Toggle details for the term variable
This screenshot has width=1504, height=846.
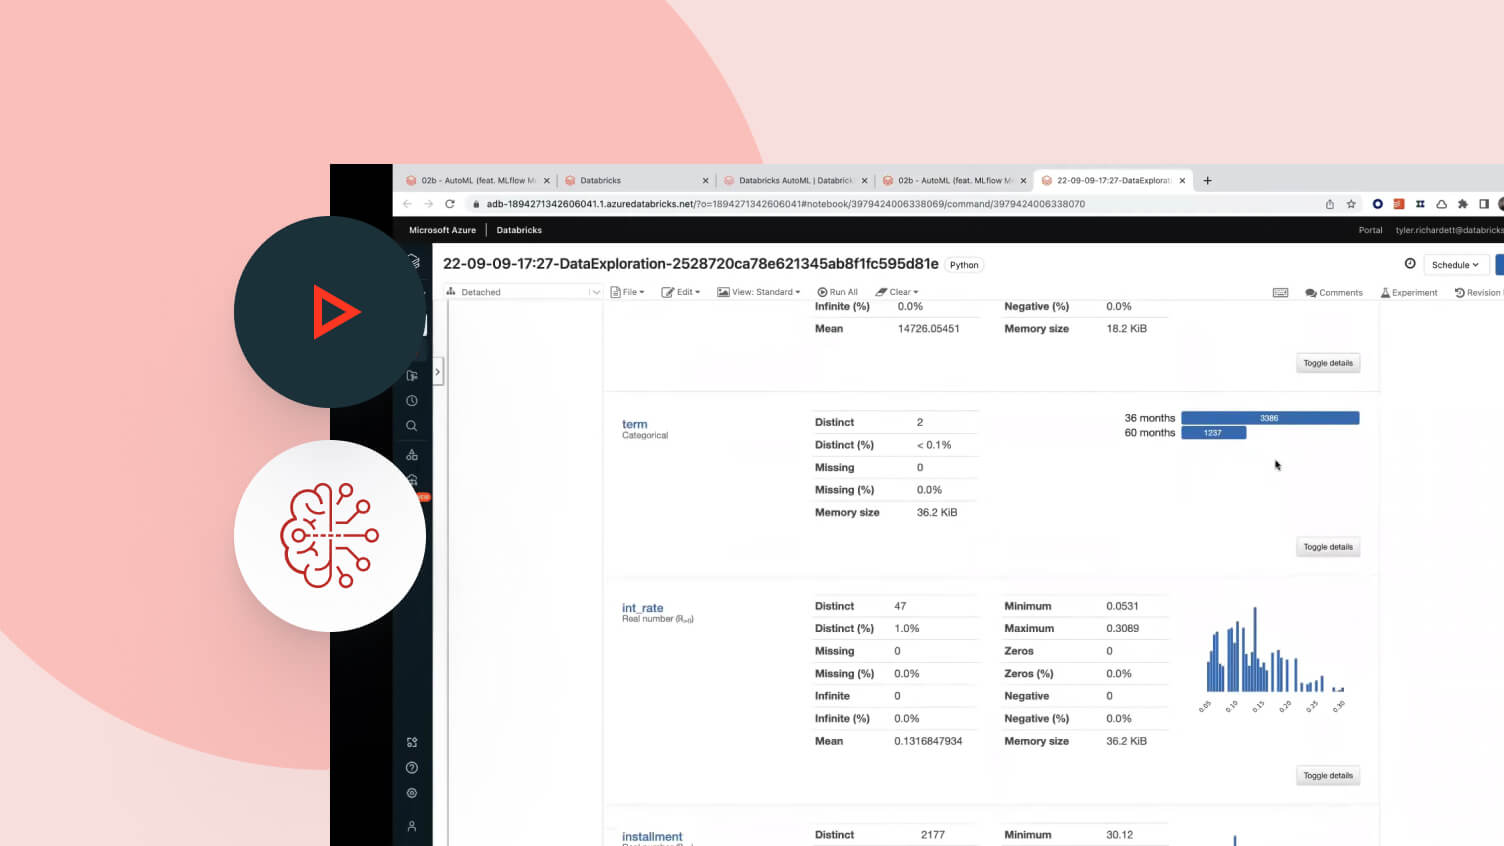click(1328, 547)
